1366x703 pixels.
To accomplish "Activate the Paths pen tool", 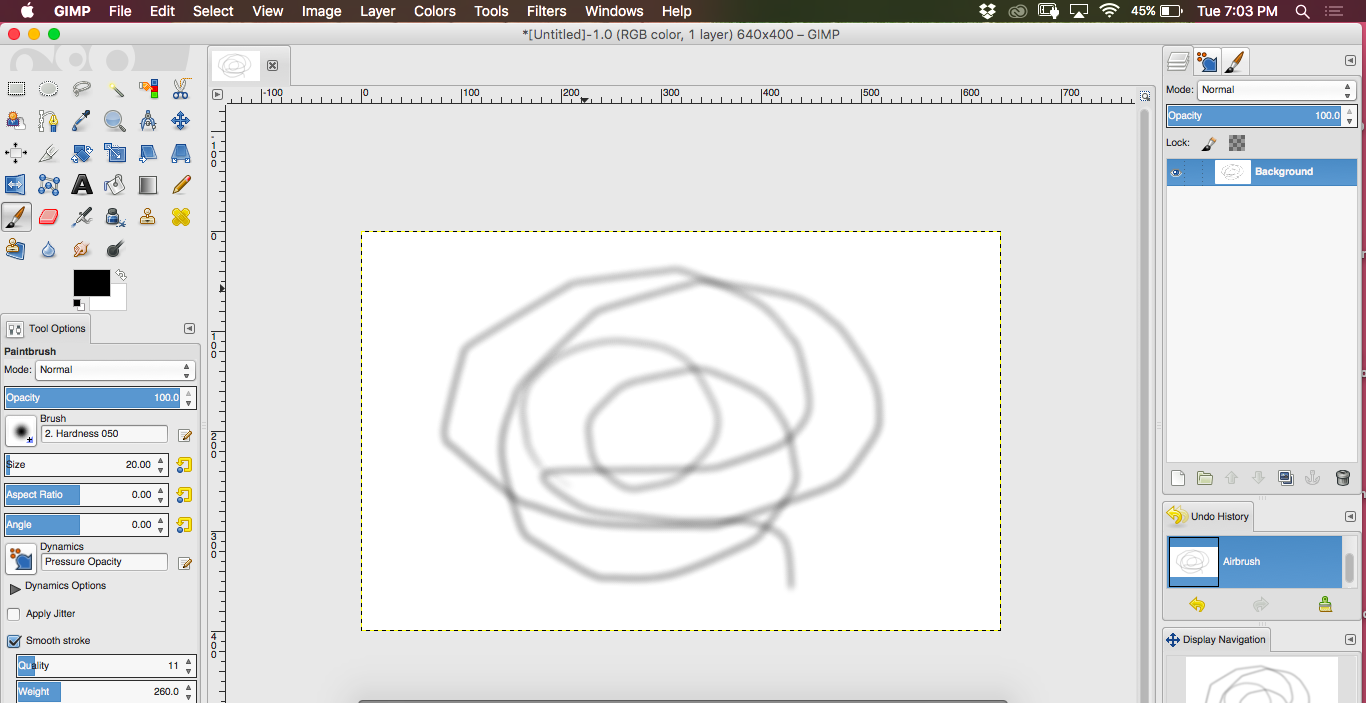I will pyautogui.click(x=49, y=121).
